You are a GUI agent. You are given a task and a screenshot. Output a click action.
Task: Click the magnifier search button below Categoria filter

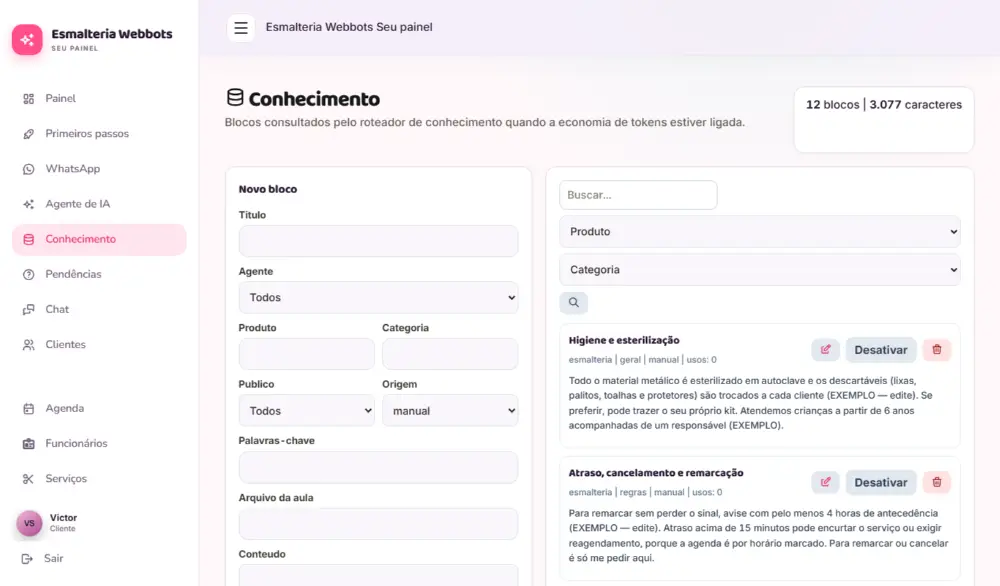pyautogui.click(x=574, y=302)
